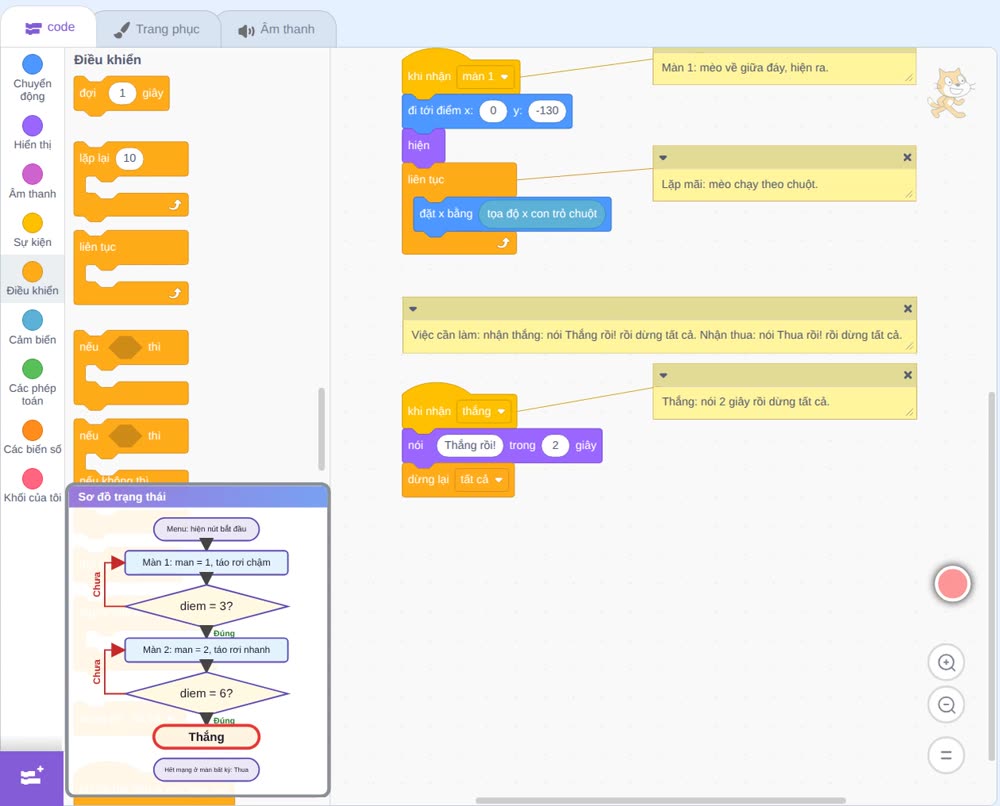Select the Hiển thị block category

32,132
